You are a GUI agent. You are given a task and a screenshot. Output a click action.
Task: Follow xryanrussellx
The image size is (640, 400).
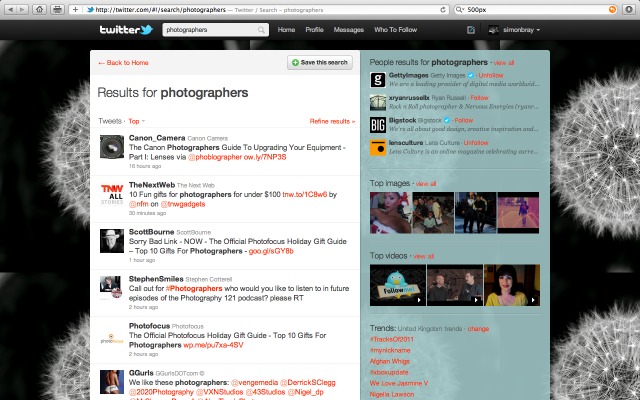pos(479,98)
